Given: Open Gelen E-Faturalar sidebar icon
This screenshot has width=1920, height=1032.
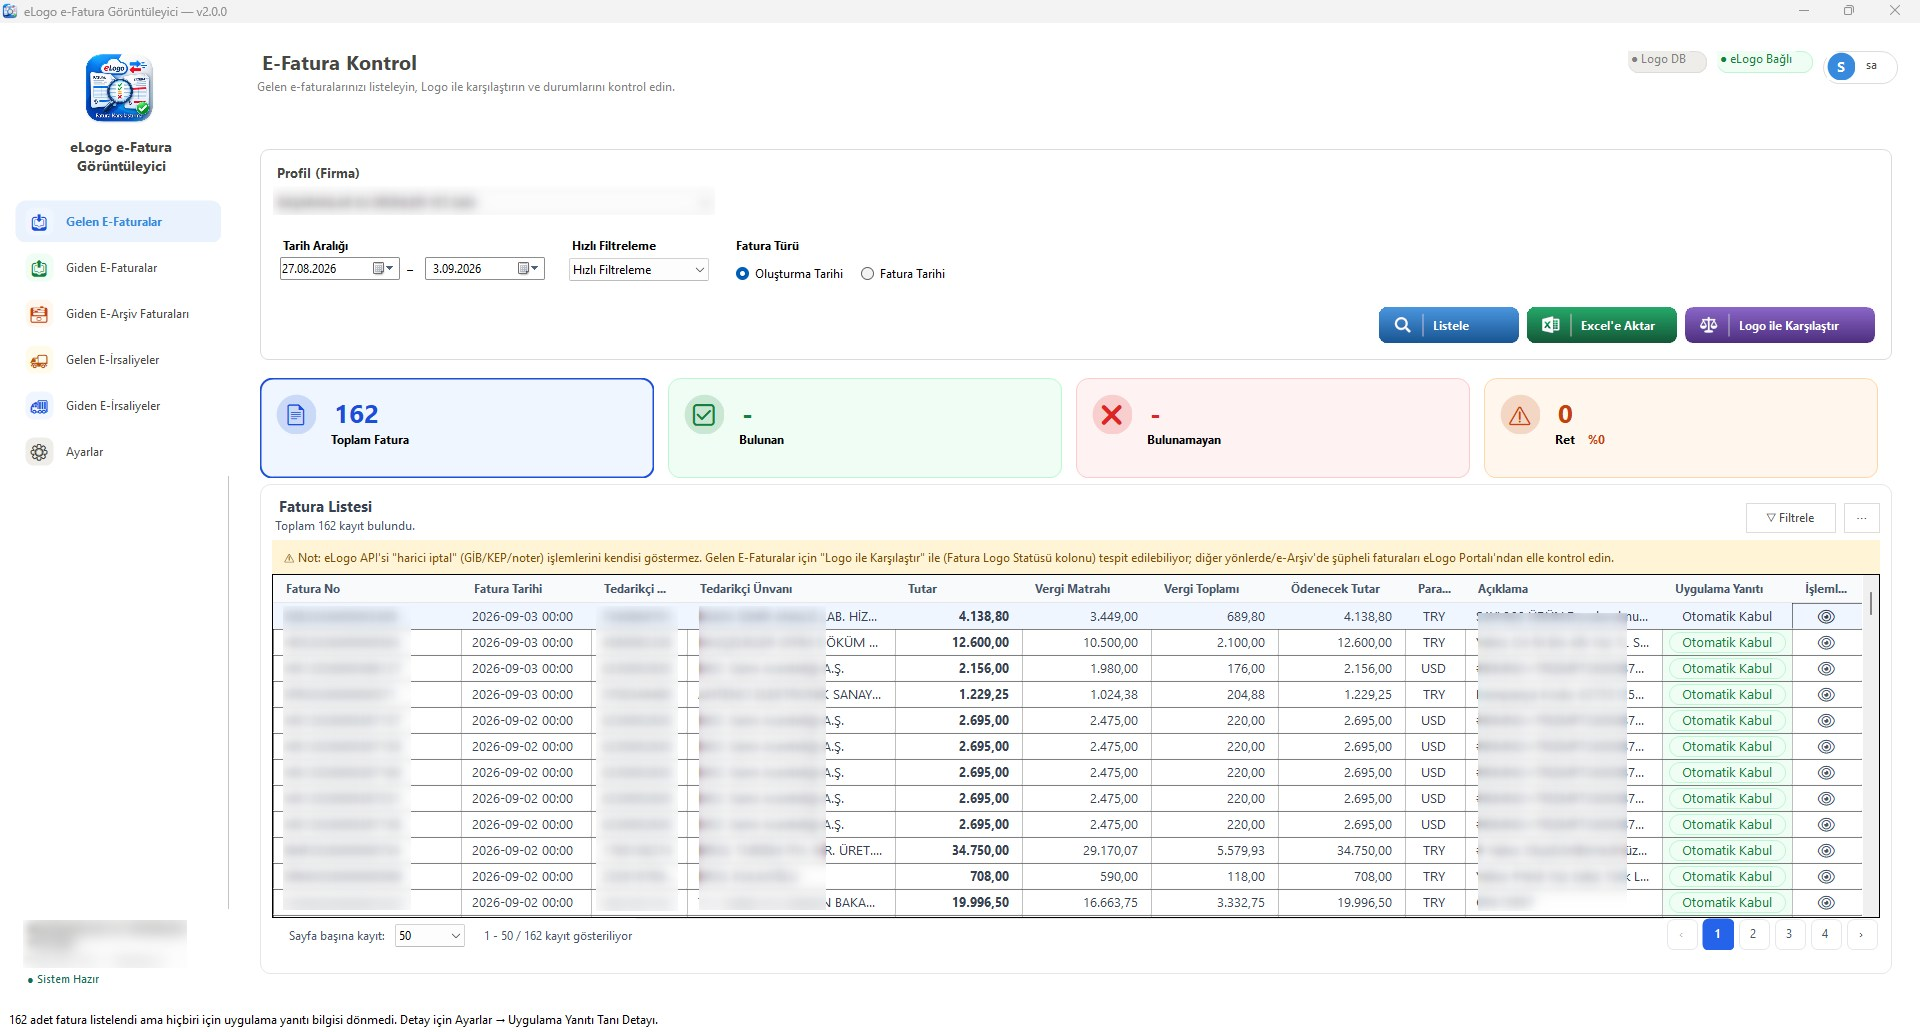Looking at the screenshot, I should click(39, 222).
